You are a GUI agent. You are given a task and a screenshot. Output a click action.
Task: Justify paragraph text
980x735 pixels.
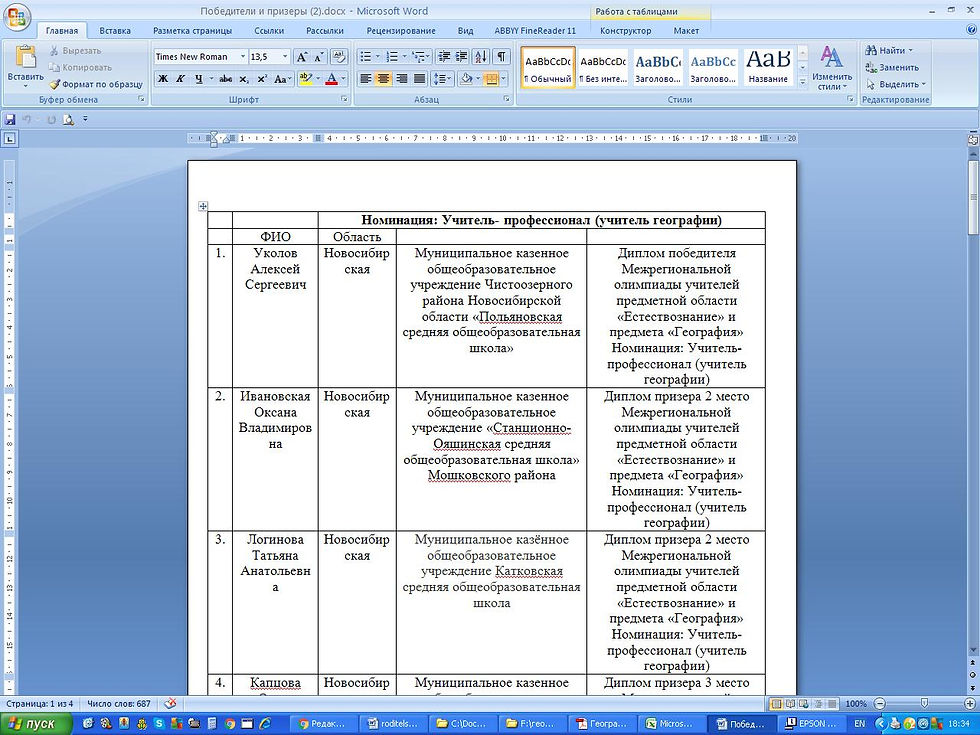click(420, 79)
